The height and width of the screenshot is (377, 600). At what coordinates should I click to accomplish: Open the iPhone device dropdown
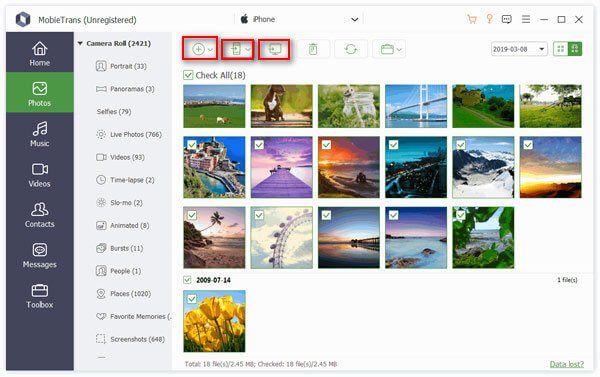click(x=354, y=19)
